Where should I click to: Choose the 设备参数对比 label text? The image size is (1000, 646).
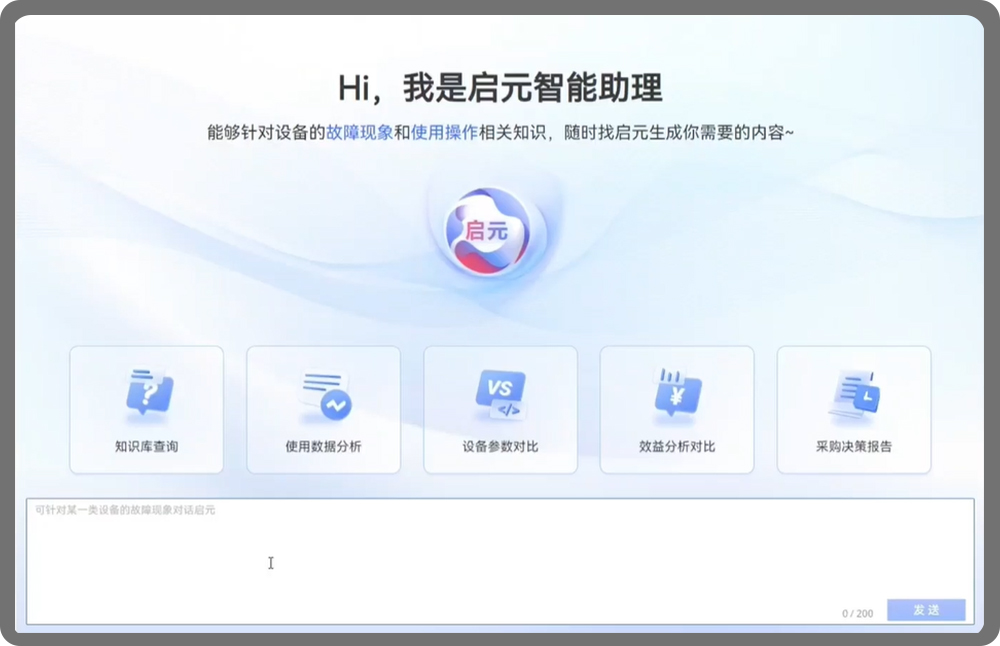500,446
